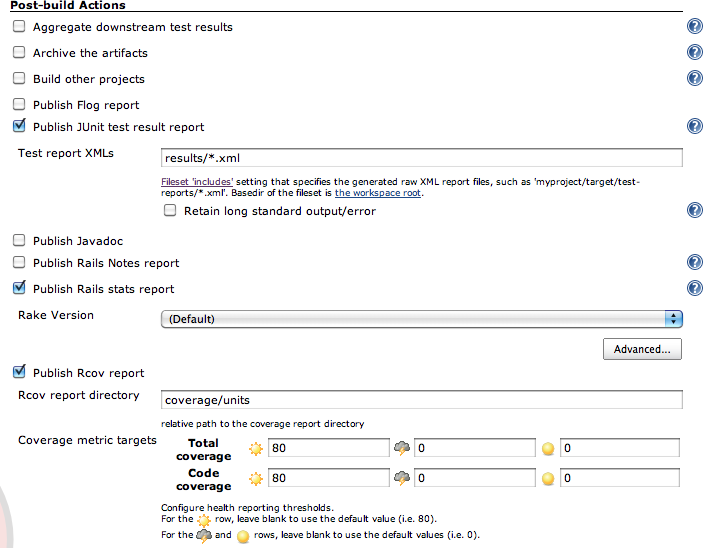Disable Publish Rcov report checkbox
Image resolution: width=703 pixels, height=548 pixels.
[x=19, y=371]
